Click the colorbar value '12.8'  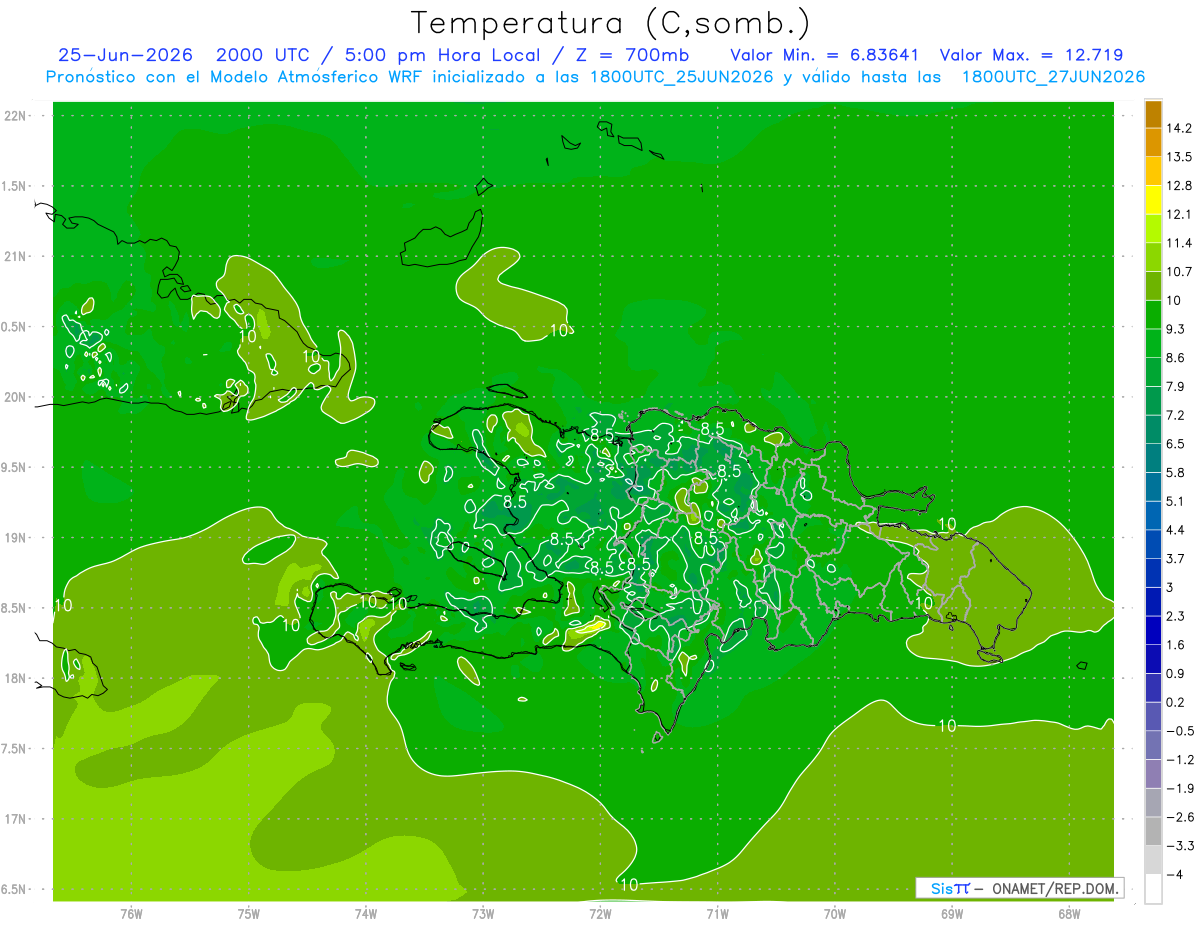point(1180,186)
